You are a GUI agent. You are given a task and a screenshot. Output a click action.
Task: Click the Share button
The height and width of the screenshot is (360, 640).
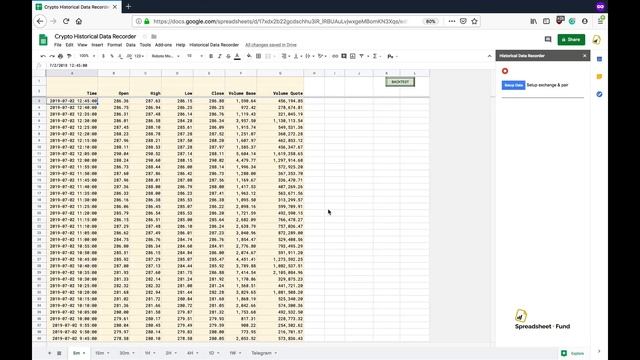coord(571,40)
